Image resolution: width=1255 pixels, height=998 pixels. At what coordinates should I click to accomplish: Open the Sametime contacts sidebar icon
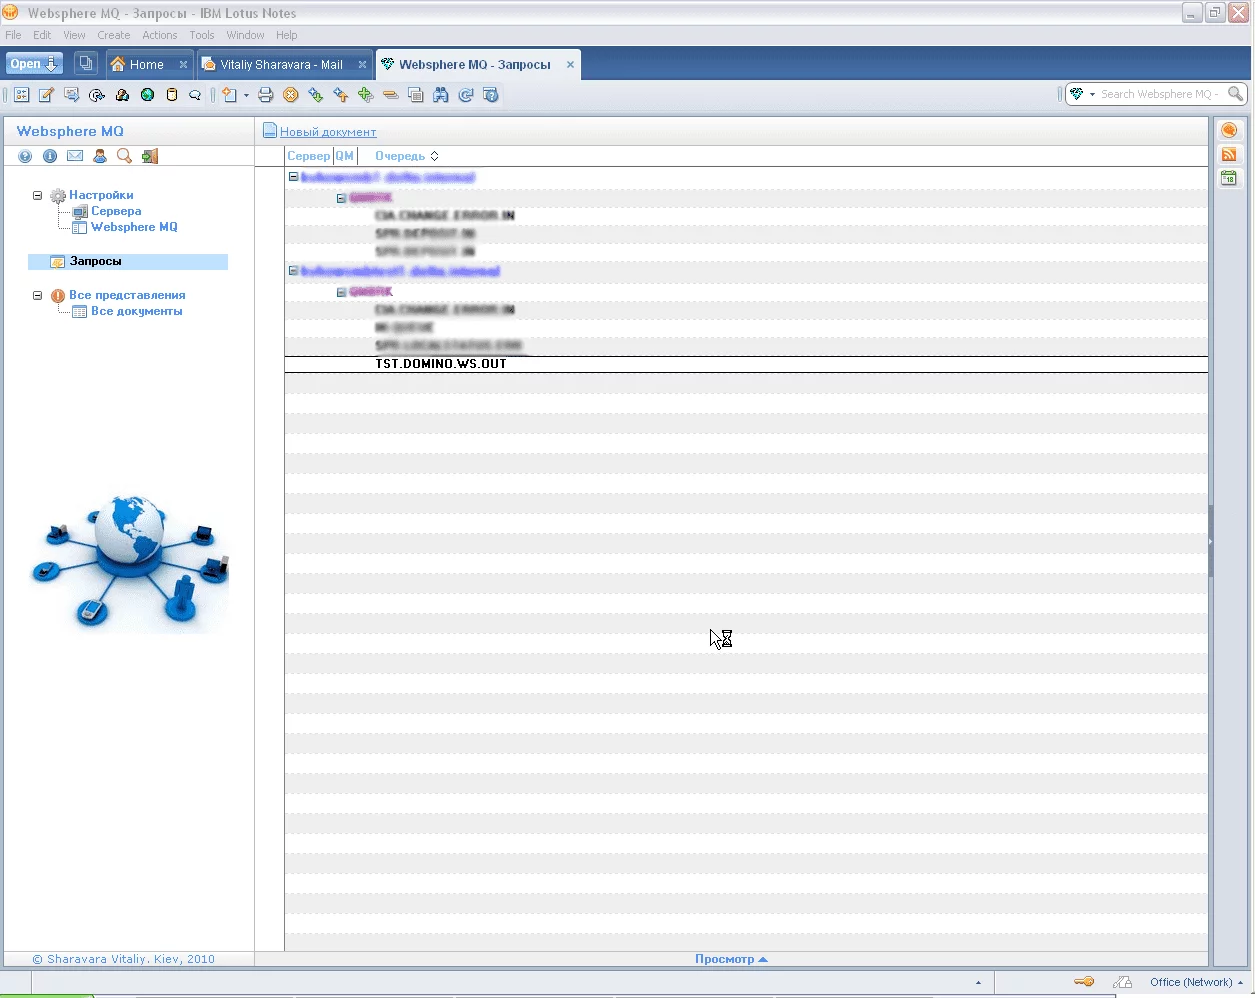[x=1229, y=130]
